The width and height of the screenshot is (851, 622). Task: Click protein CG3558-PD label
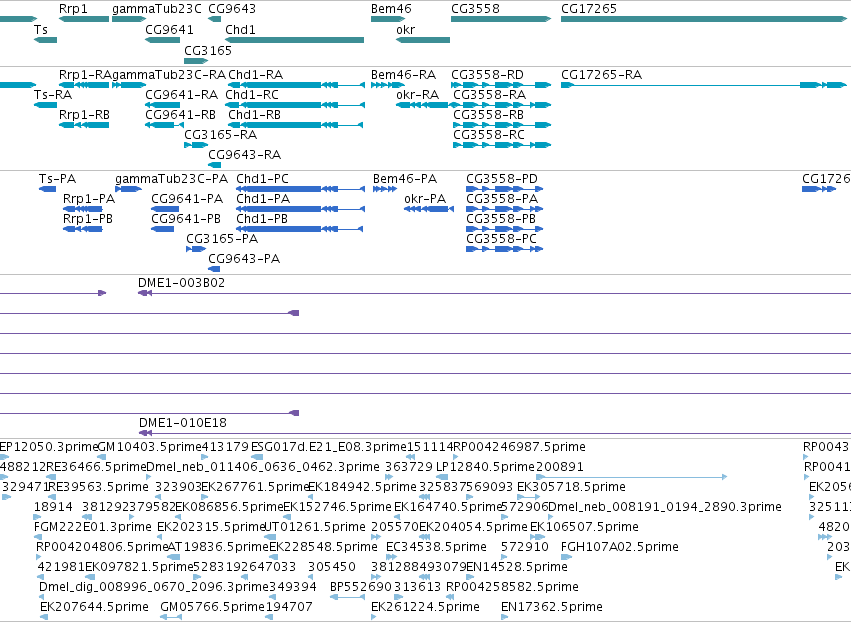click(502, 179)
